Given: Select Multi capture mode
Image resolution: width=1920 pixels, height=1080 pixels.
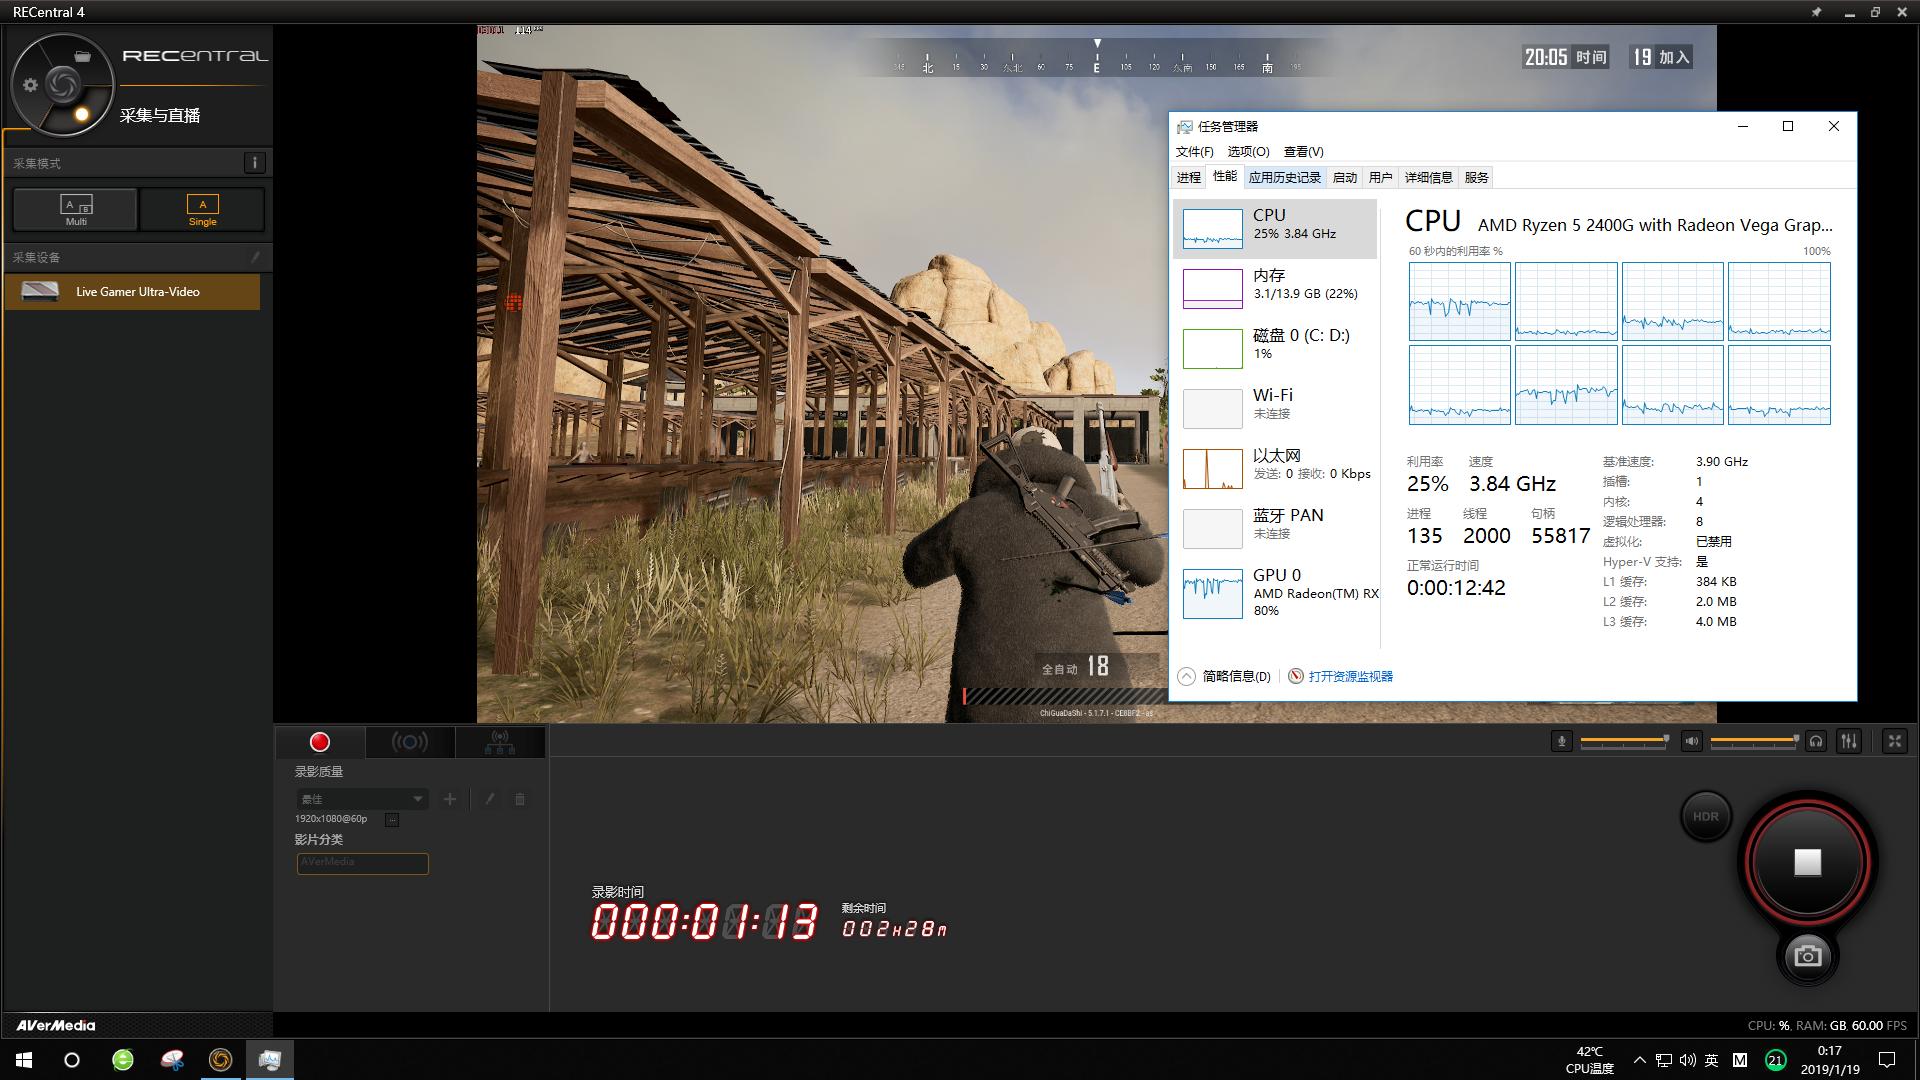Looking at the screenshot, I should click(76, 209).
